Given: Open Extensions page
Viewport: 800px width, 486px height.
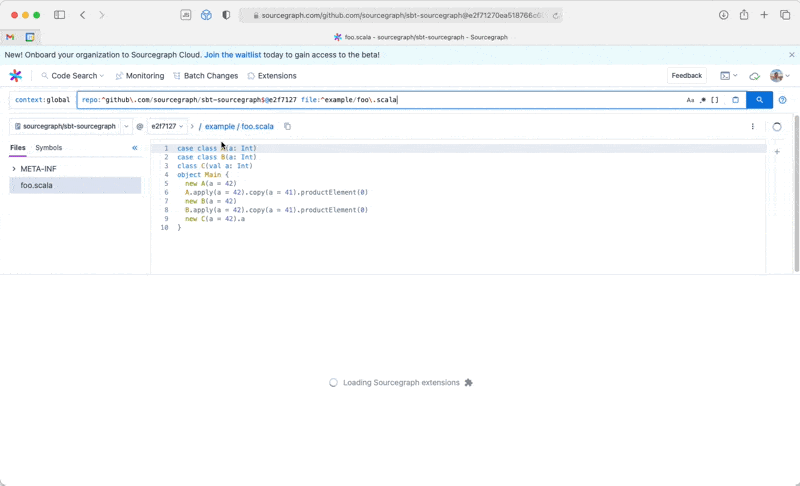Looking at the screenshot, I should pos(272,75).
